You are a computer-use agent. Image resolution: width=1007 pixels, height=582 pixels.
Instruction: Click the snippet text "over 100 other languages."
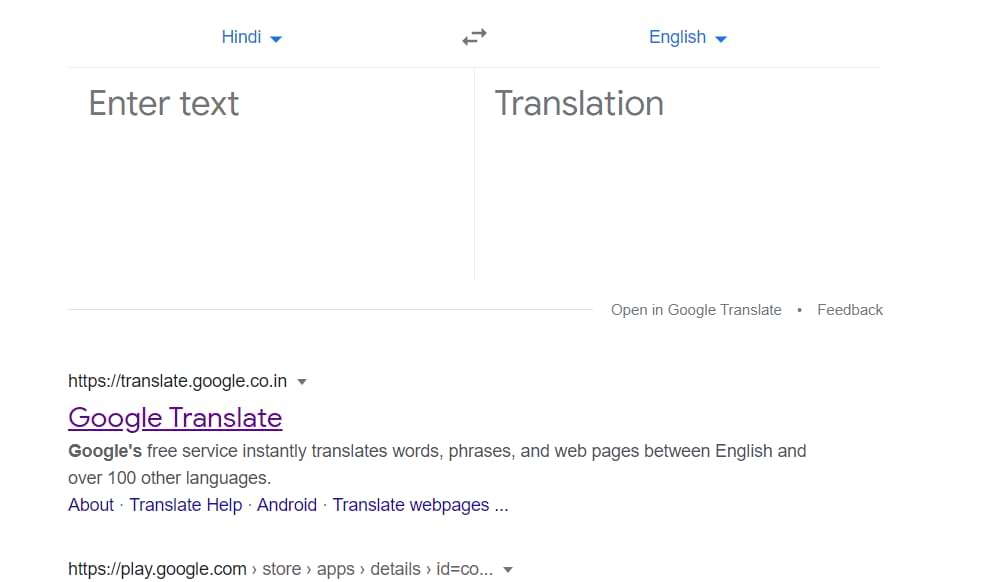point(170,478)
